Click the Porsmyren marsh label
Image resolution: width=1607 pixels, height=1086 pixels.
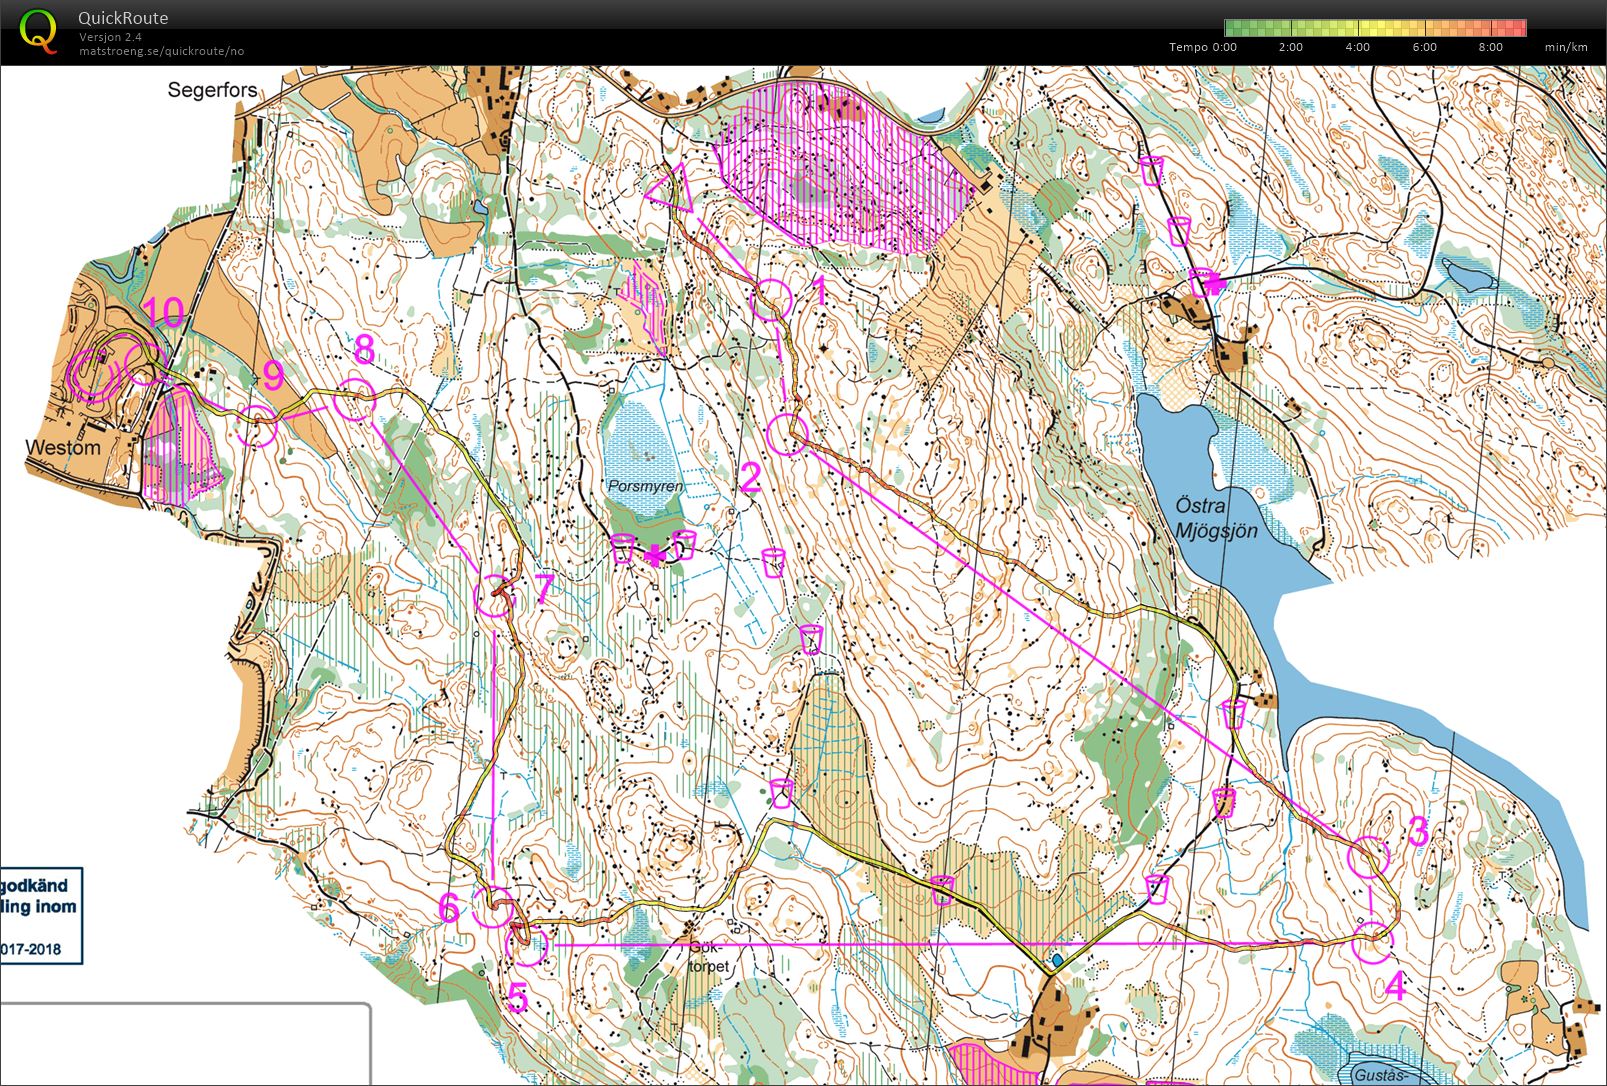pyautogui.click(x=646, y=486)
